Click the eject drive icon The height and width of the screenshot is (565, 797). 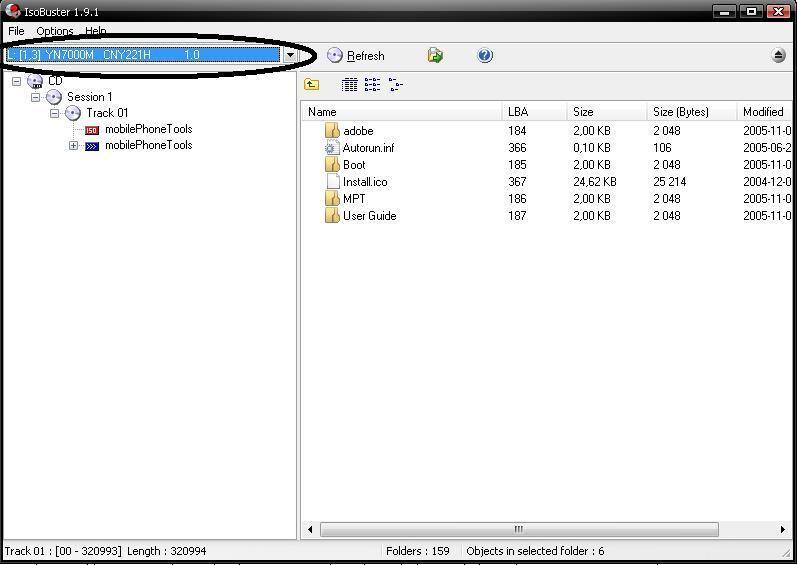(778, 55)
